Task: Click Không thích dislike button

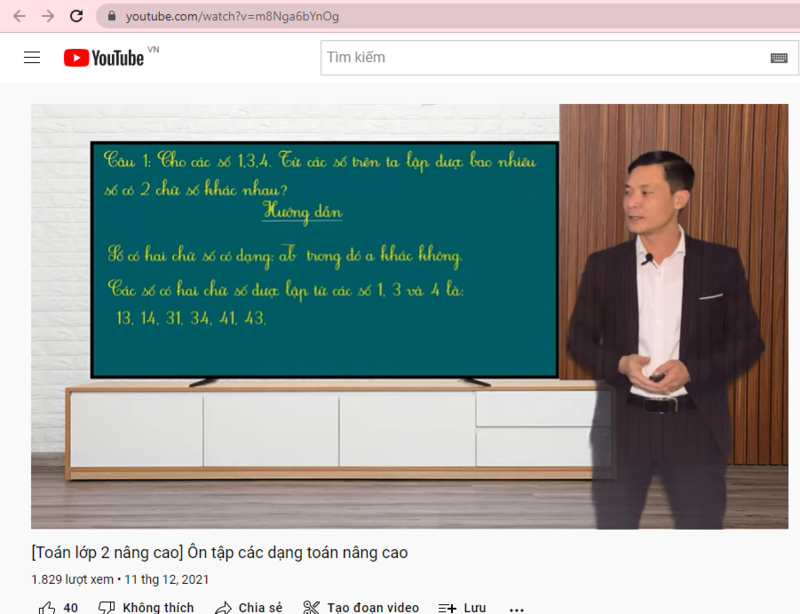Action: pyautogui.click(x=146, y=607)
